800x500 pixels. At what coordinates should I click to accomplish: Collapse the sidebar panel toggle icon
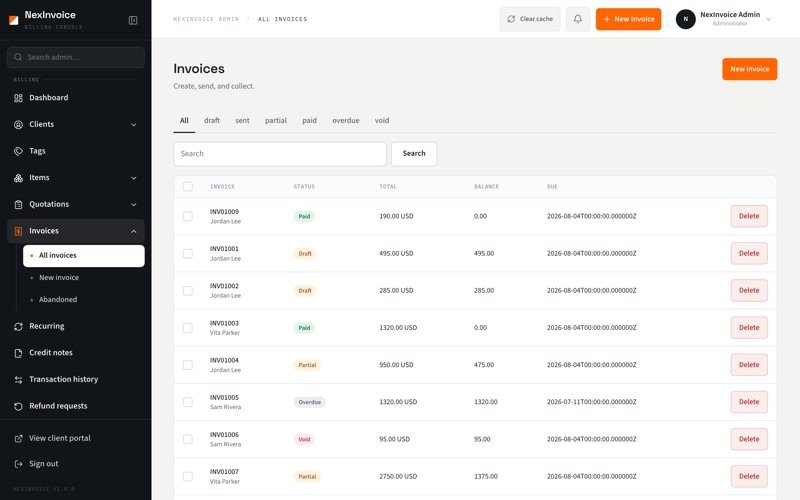tap(133, 20)
